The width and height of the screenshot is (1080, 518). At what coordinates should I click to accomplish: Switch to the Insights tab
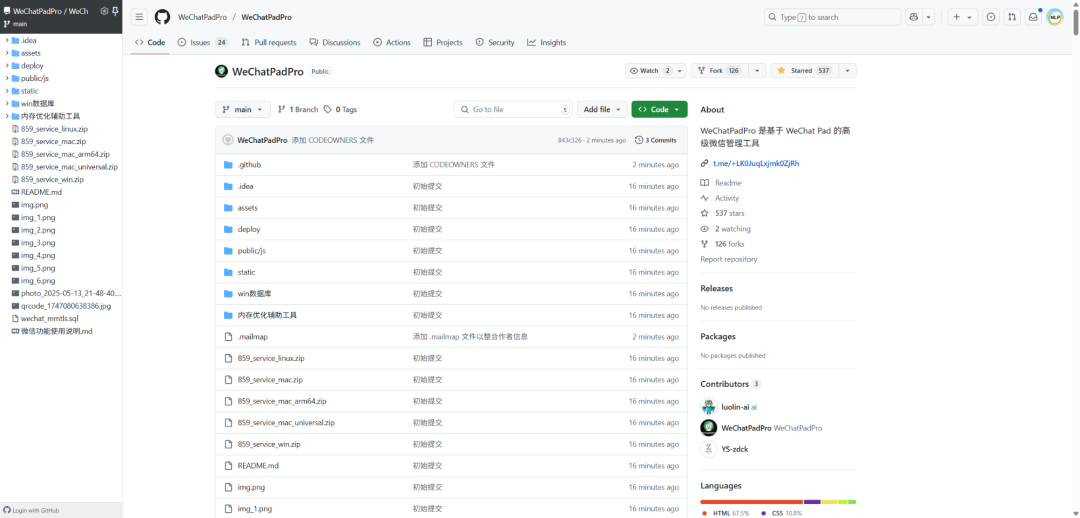coord(547,43)
